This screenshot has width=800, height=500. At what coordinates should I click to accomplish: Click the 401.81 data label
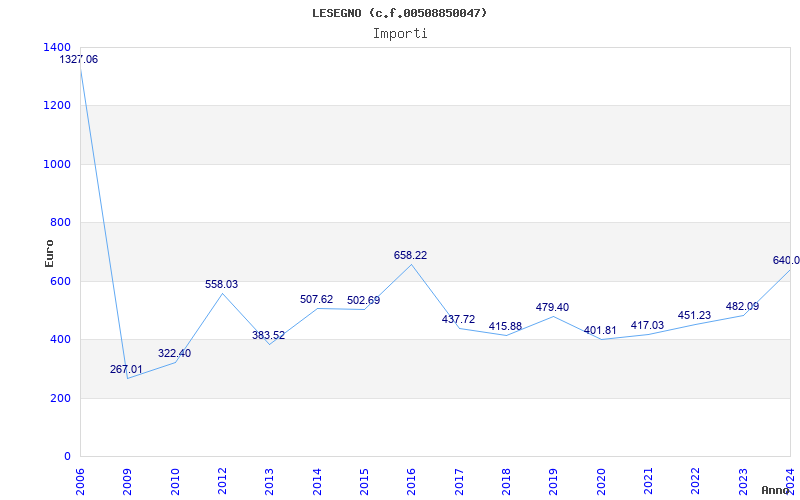pyautogui.click(x=600, y=330)
